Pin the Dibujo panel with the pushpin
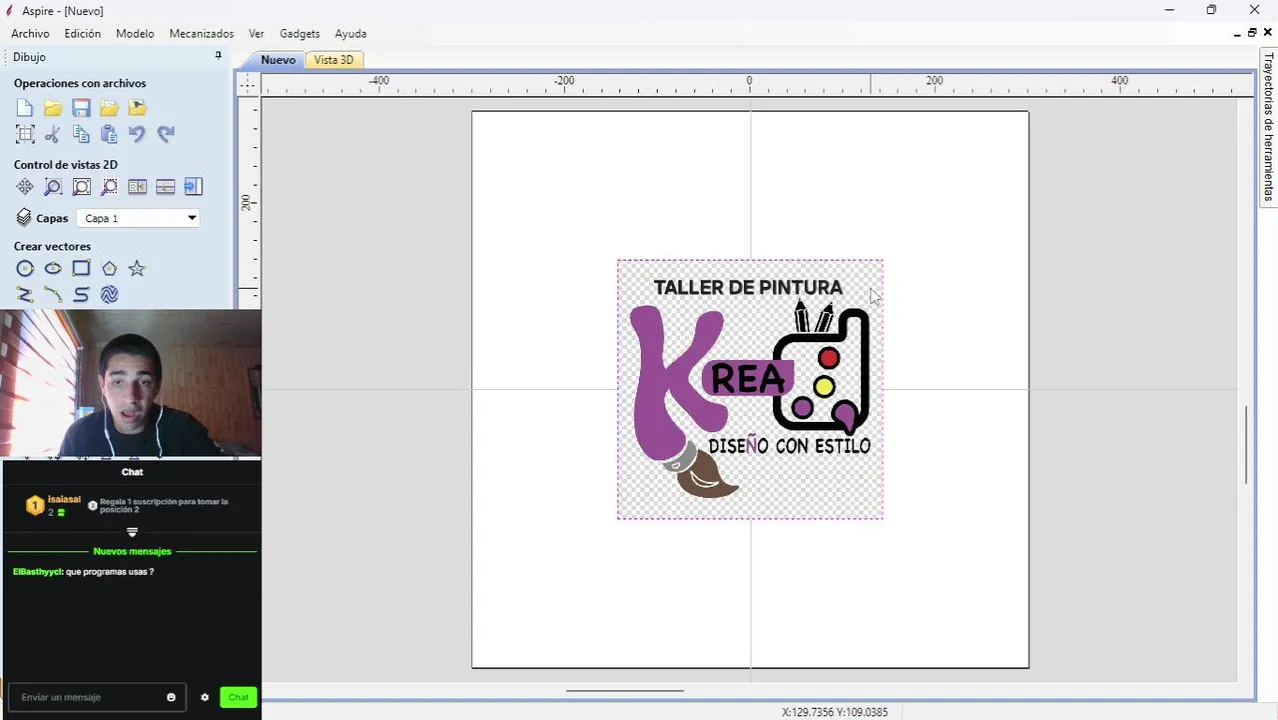 pyautogui.click(x=218, y=57)
